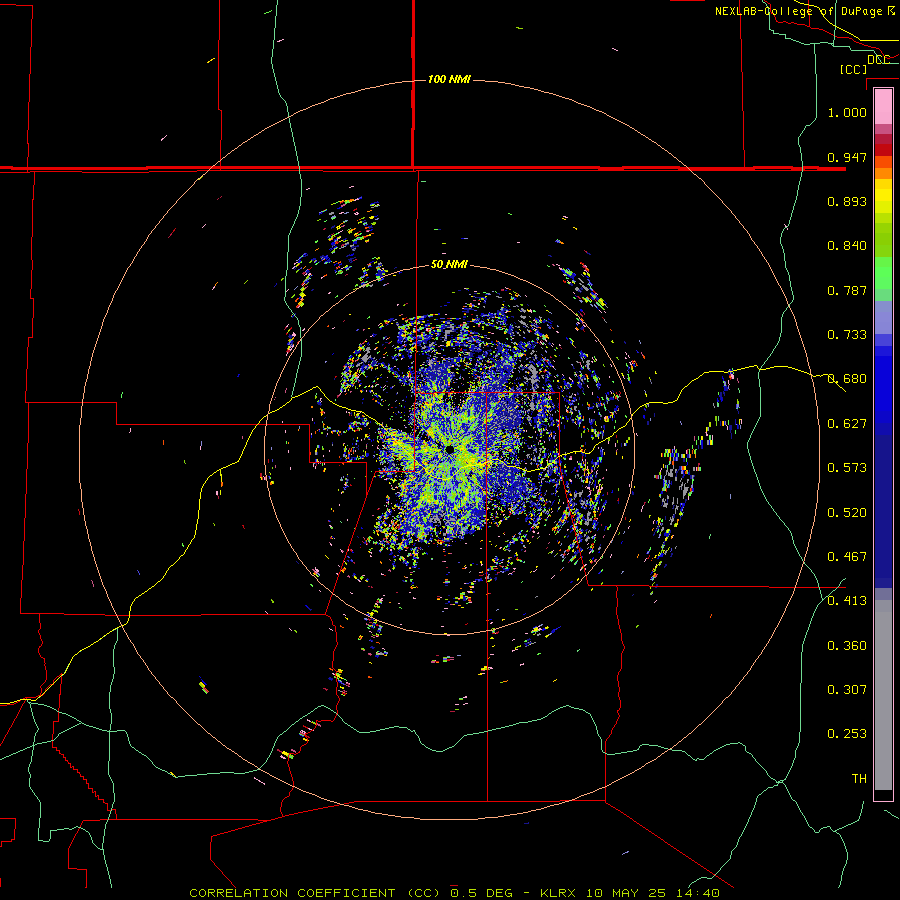Select the 1.000 value on the scale
The image size is (900, 900).
[847, 112]
